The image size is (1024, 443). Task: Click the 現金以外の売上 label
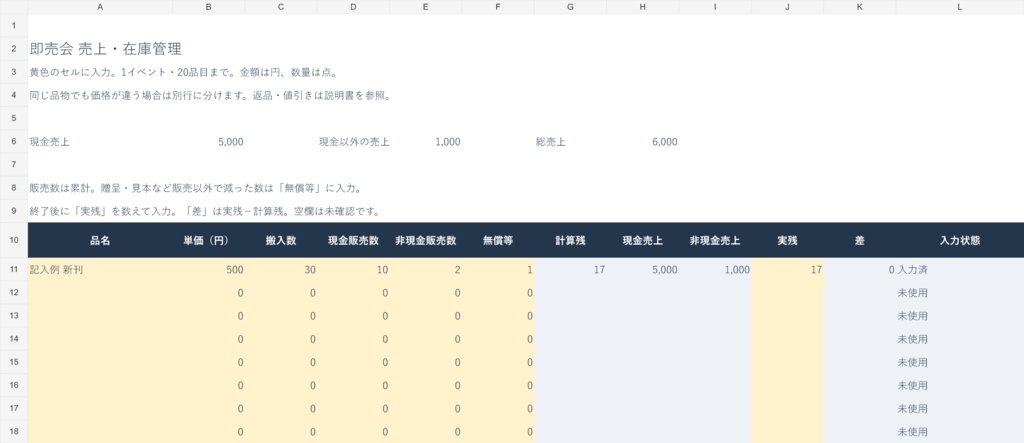pyautogui.click(x=354, y=142)
